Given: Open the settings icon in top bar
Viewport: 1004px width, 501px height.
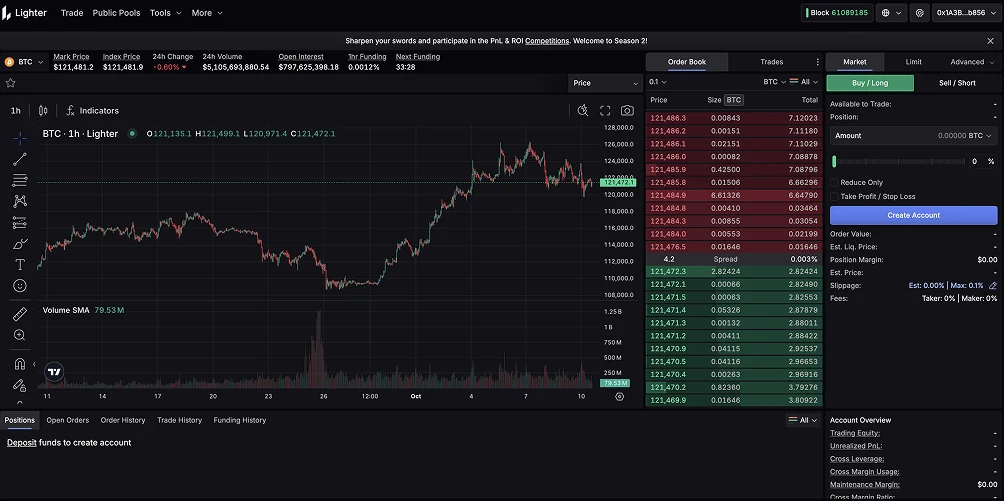Looking at the screenshot, I should [920, 13].
